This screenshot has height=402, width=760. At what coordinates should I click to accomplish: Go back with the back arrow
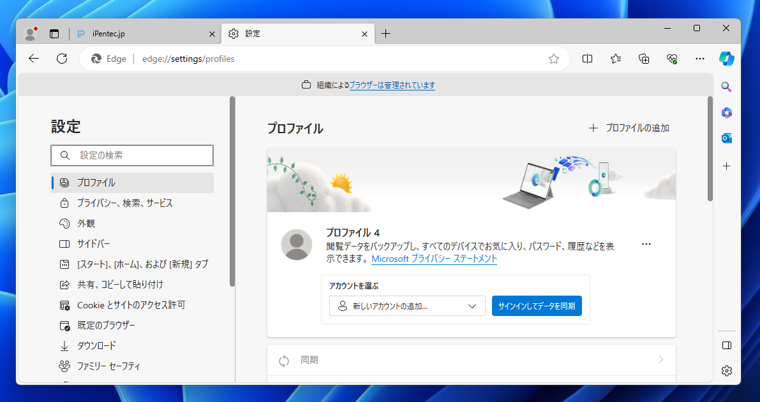tap(33, 59)
